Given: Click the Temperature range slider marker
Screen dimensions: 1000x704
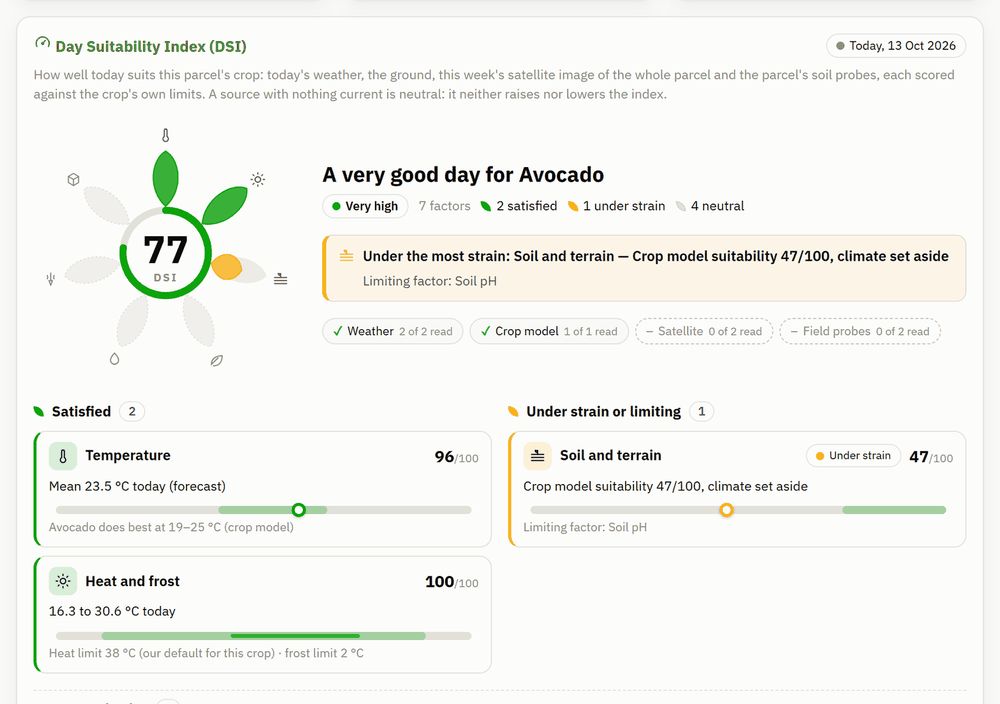Looking at the screenshot, I should pos(298,510).
